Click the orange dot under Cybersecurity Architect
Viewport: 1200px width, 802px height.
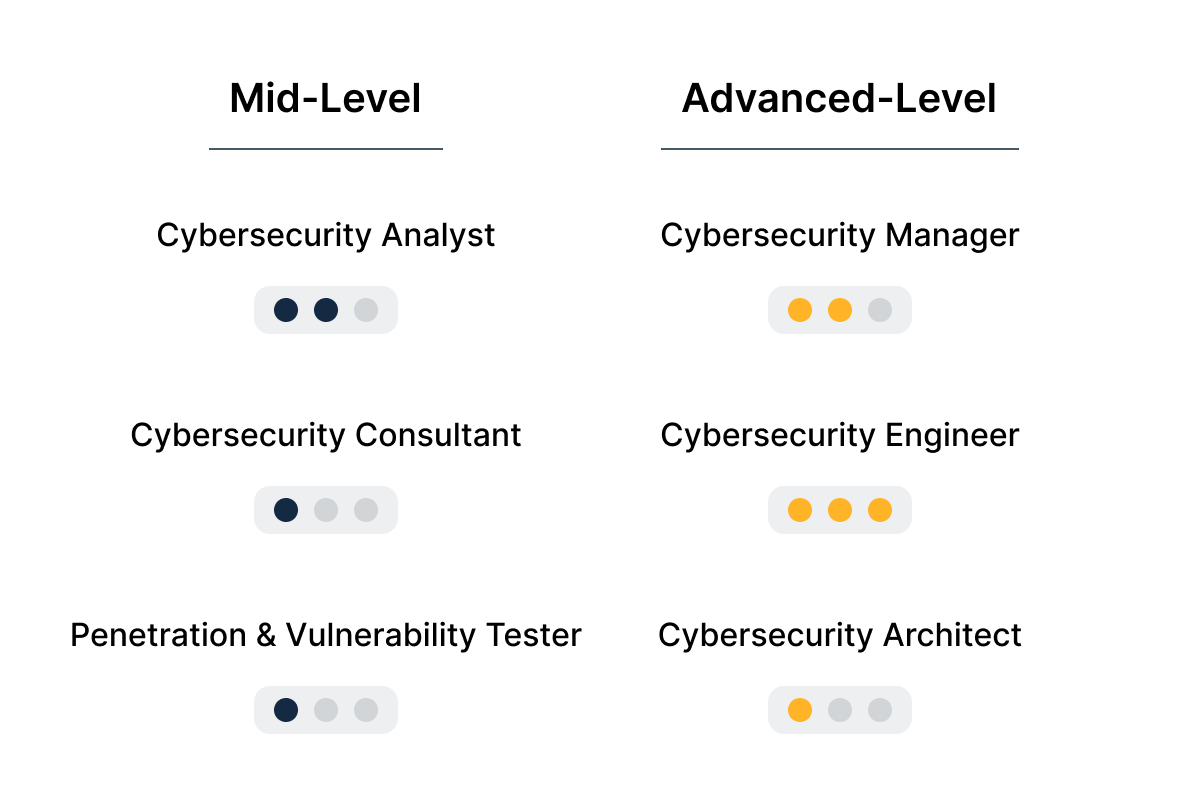click(800, 710)
